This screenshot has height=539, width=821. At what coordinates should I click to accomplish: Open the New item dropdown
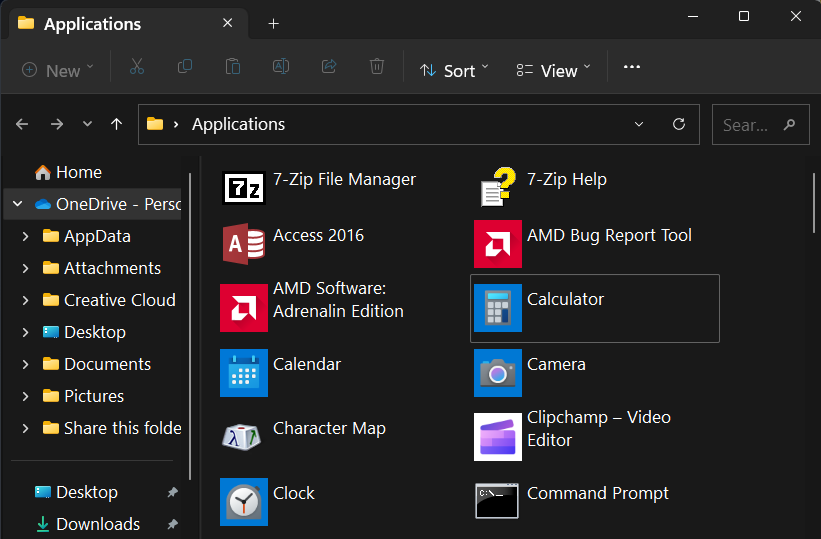point(58,70)
